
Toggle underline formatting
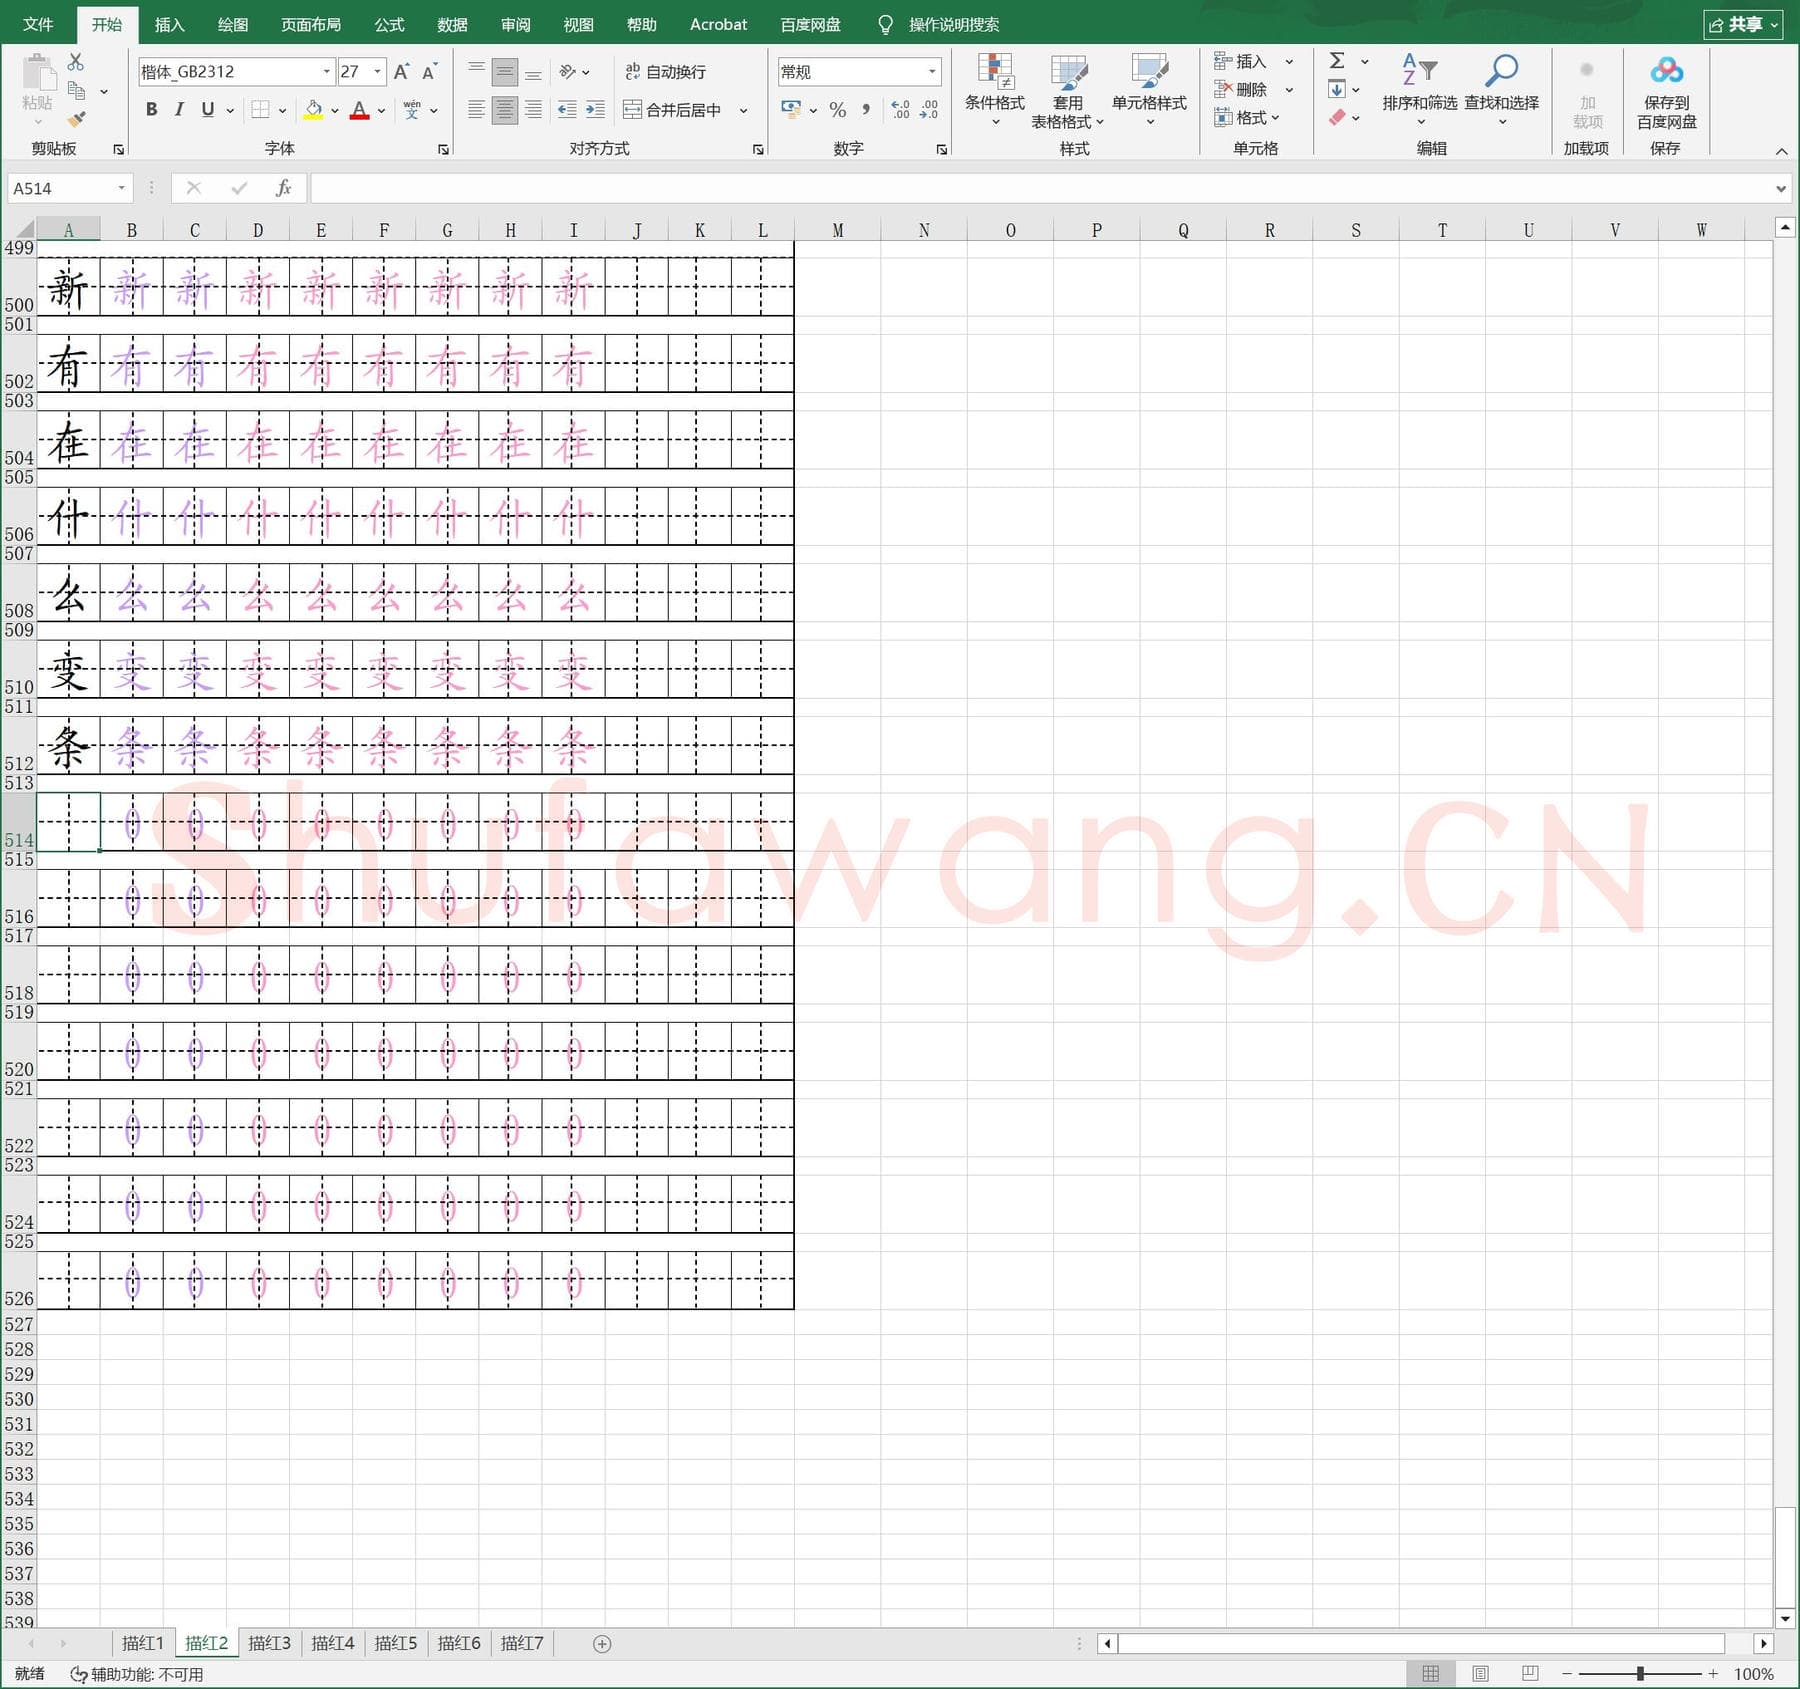(207, 109)
